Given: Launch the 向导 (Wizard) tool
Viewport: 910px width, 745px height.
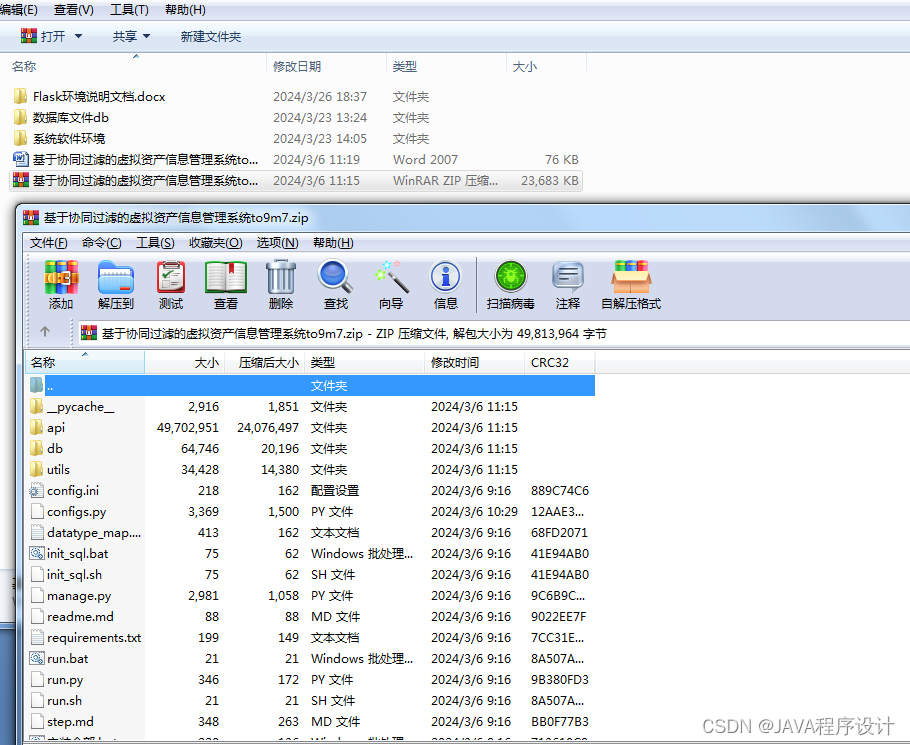Looking at the screenshot, I should pos(390,285).
